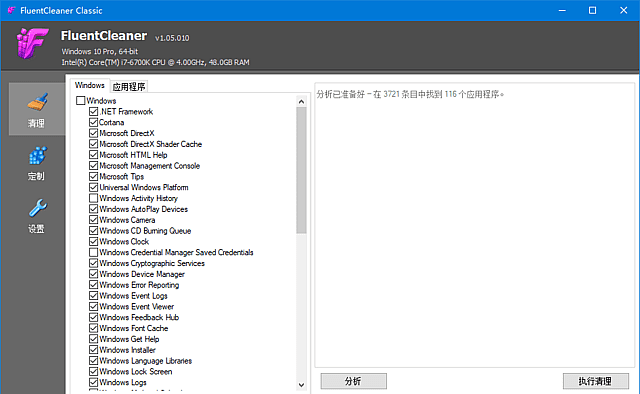Uncheck Microsoft Management Console checkbox
Image resolution: width=640 pixels, height=394 pixels.
tap(93, 165)
